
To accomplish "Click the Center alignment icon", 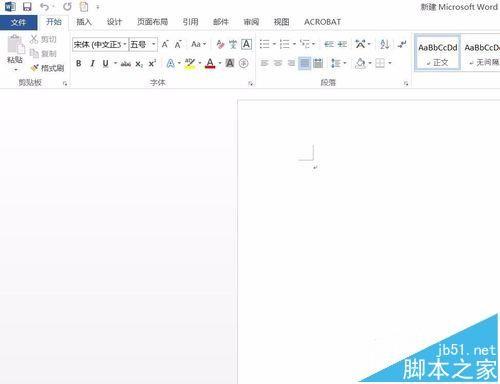I will 278,63.
